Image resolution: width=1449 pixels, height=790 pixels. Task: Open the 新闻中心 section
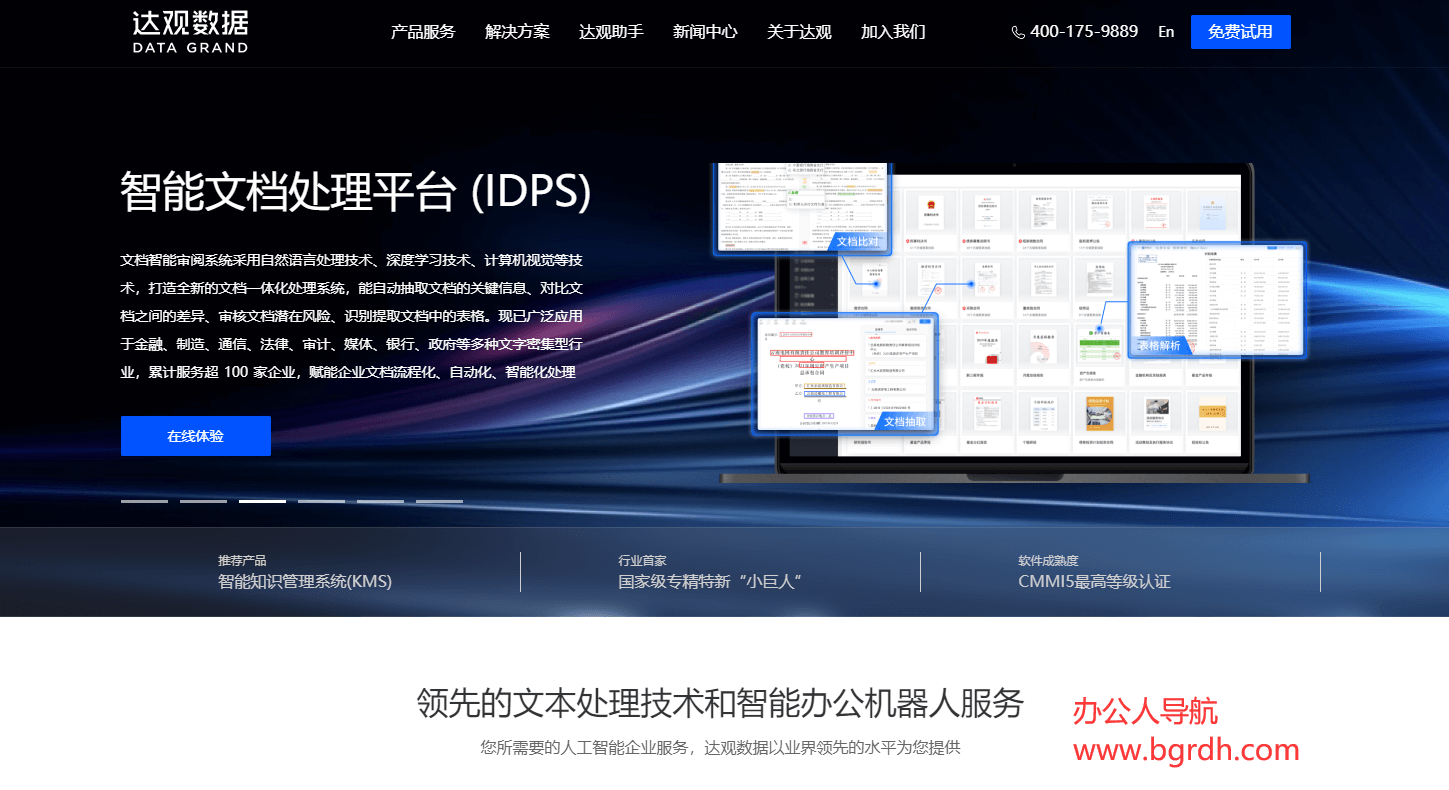[705, 32]
